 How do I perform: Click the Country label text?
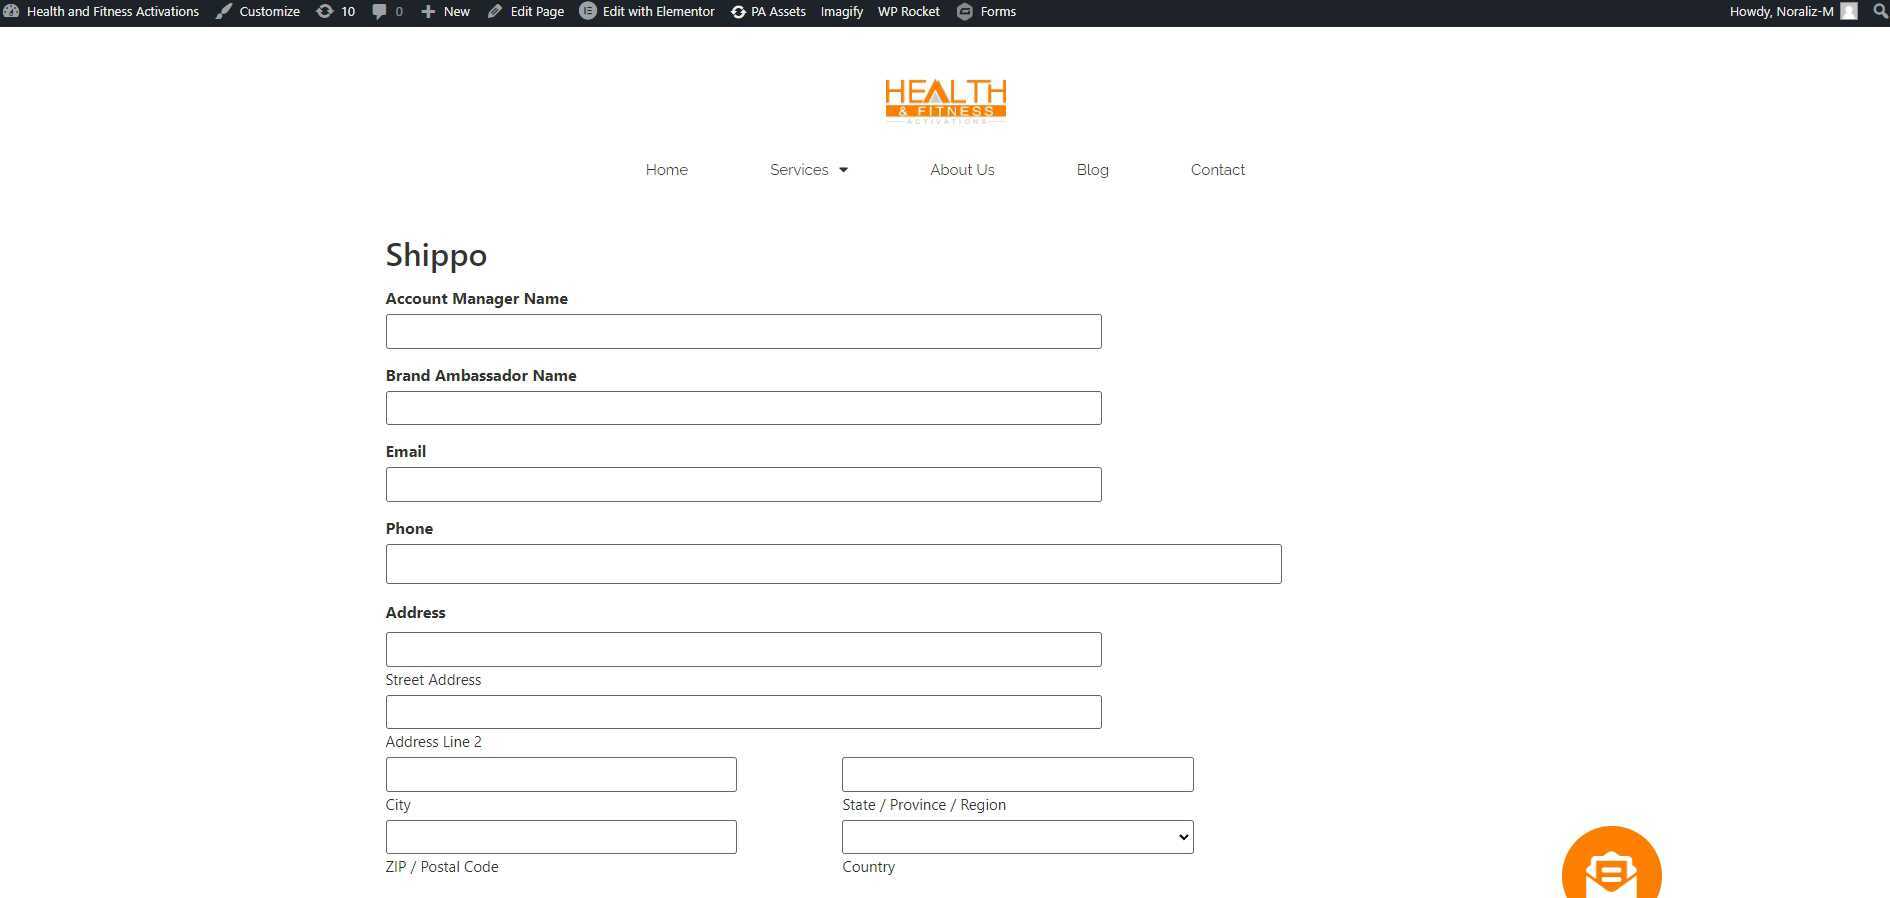click(x=869, y=867)
